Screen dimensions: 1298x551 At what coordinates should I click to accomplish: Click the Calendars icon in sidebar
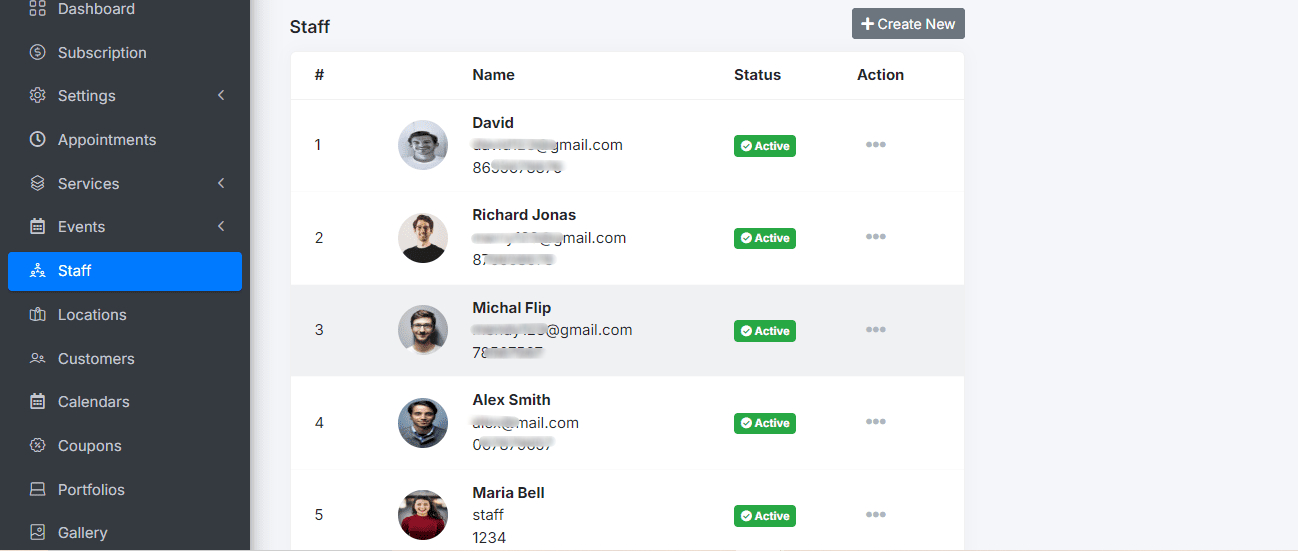pyautogui.click(x=38, y=401)
